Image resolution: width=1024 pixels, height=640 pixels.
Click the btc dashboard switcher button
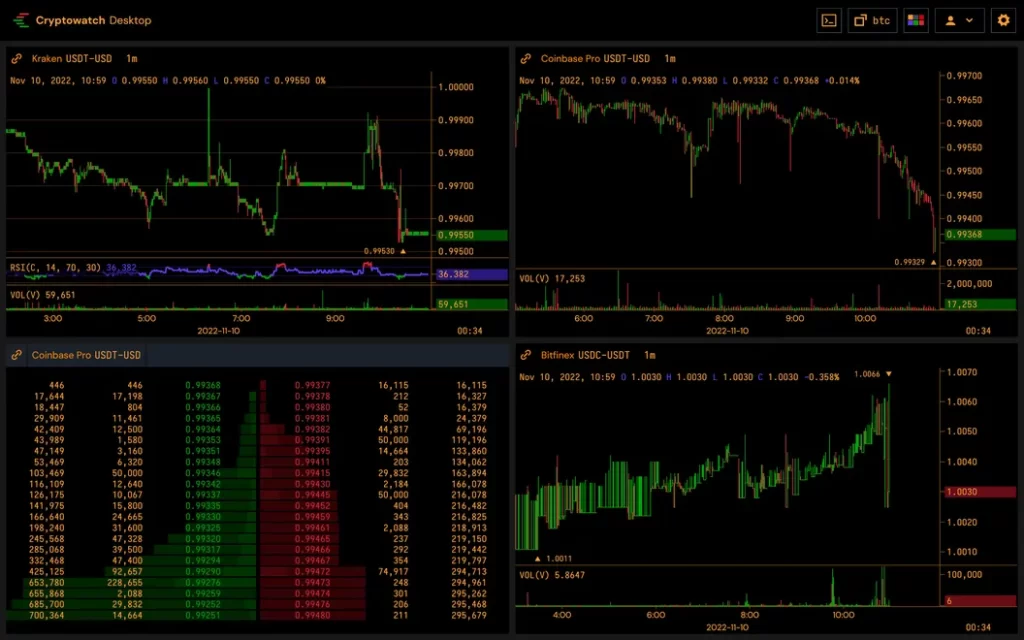(x=872, y=20)
